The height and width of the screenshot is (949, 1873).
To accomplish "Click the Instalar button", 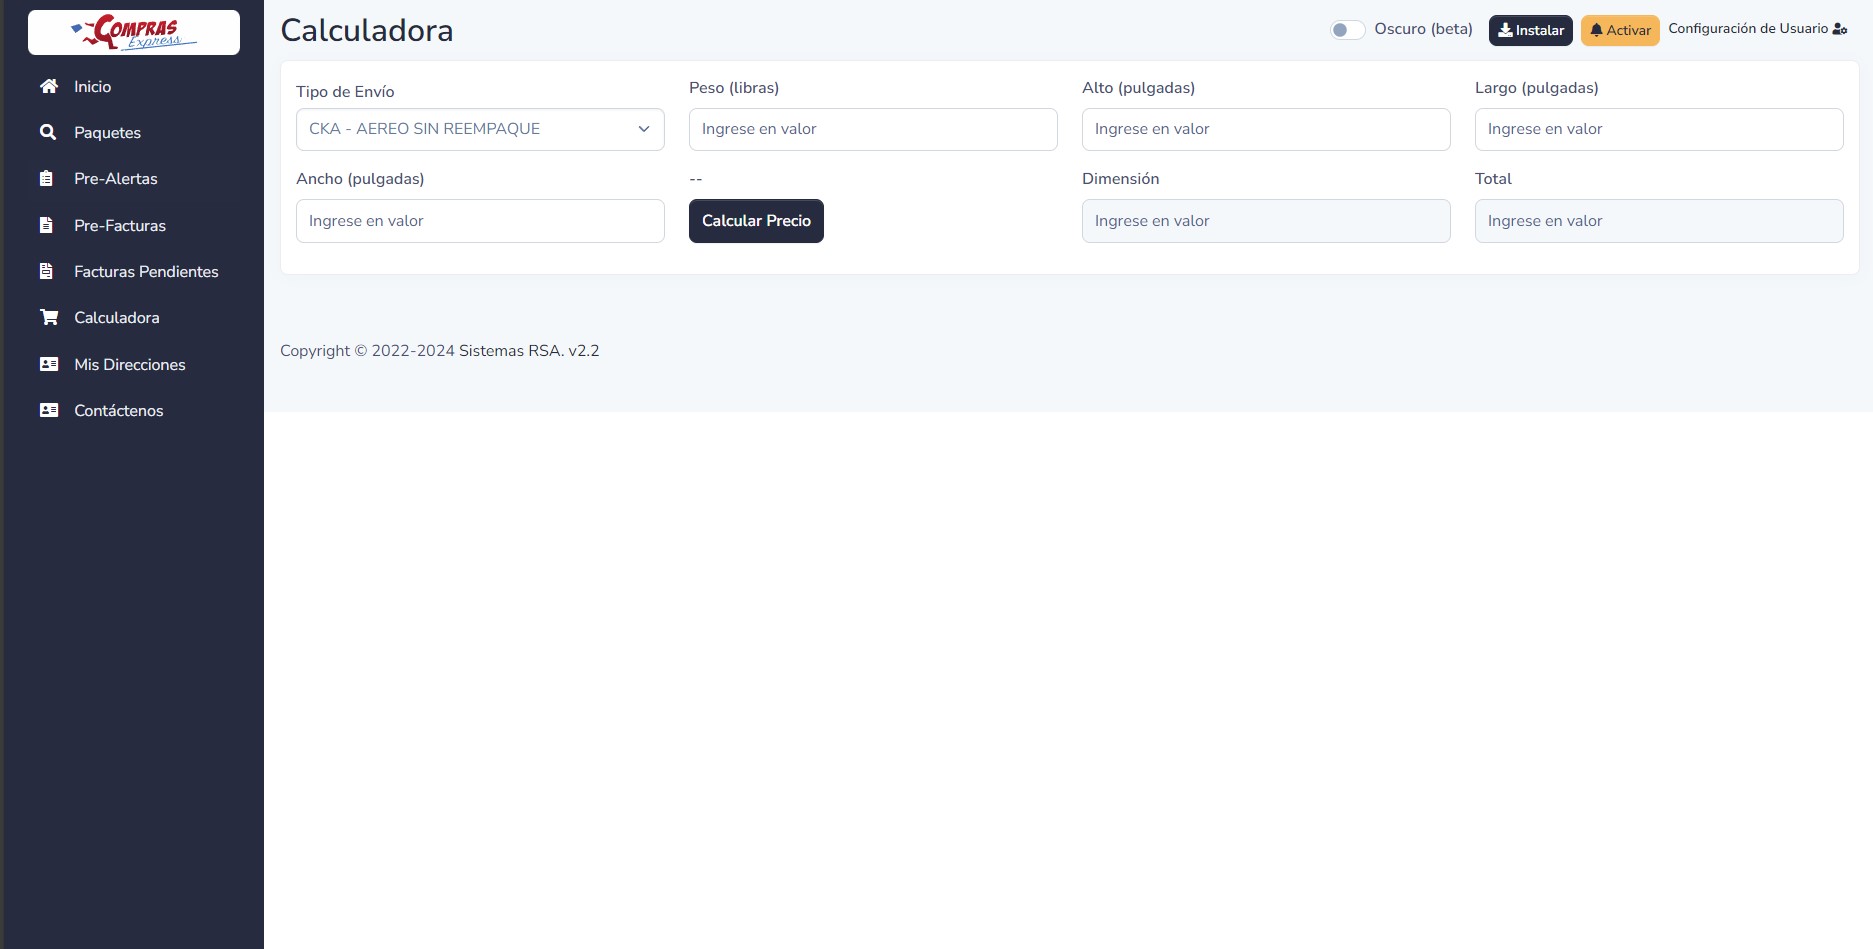I will [x=1530, y=30].
